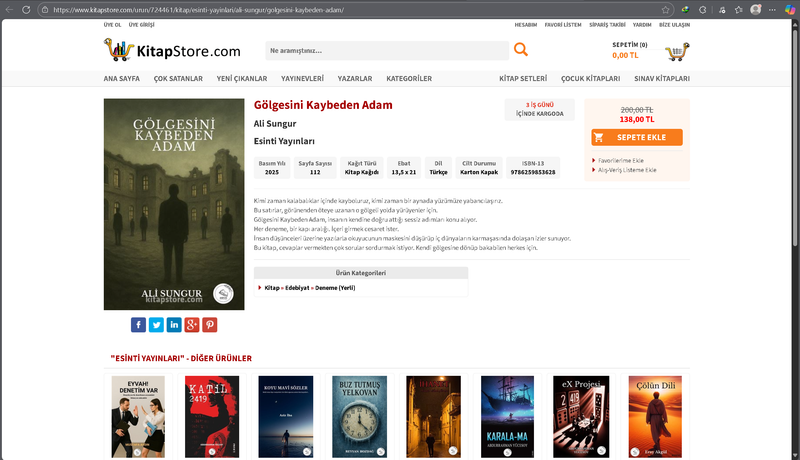The height and width of the screenshot is (460, 800).
Task: Pin the book on Pinterest
Action: pos(210,325)
